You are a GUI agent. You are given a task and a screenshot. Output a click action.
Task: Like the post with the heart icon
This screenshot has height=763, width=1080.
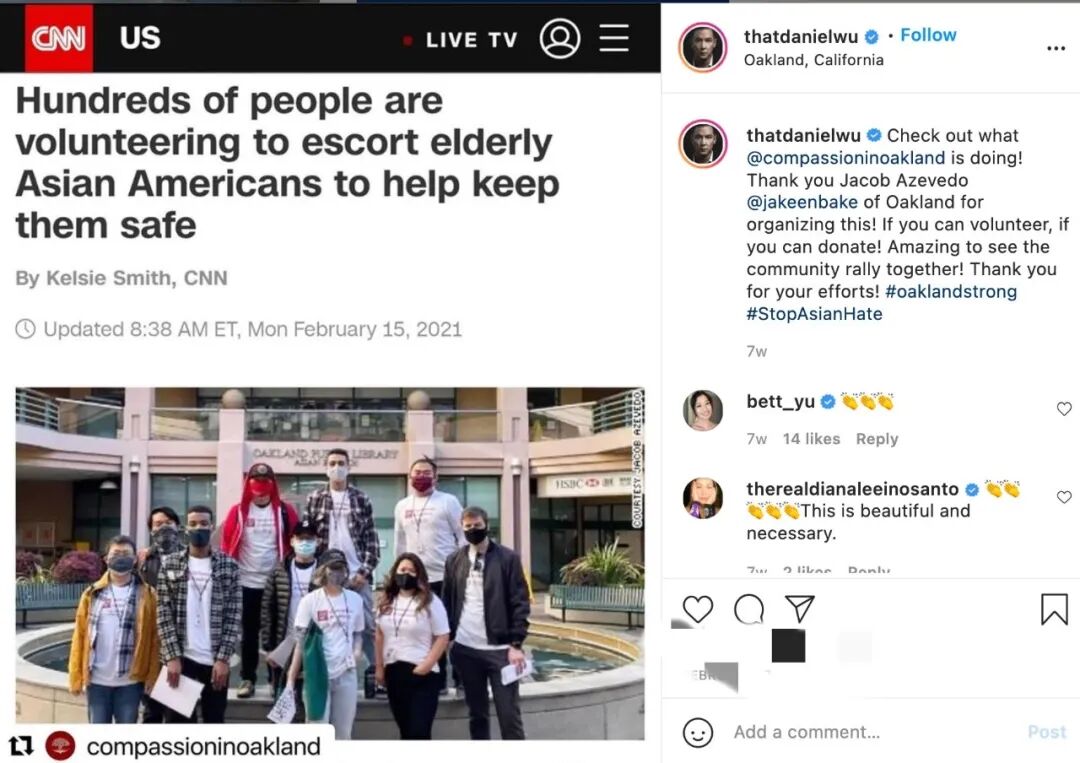point(698,609)
